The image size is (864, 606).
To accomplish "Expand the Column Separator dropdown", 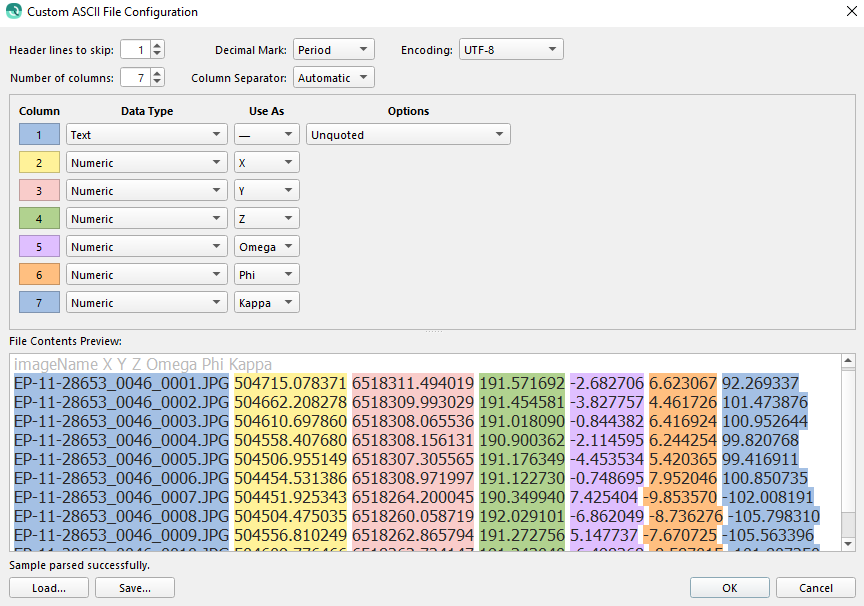I will tap(333, 78).
